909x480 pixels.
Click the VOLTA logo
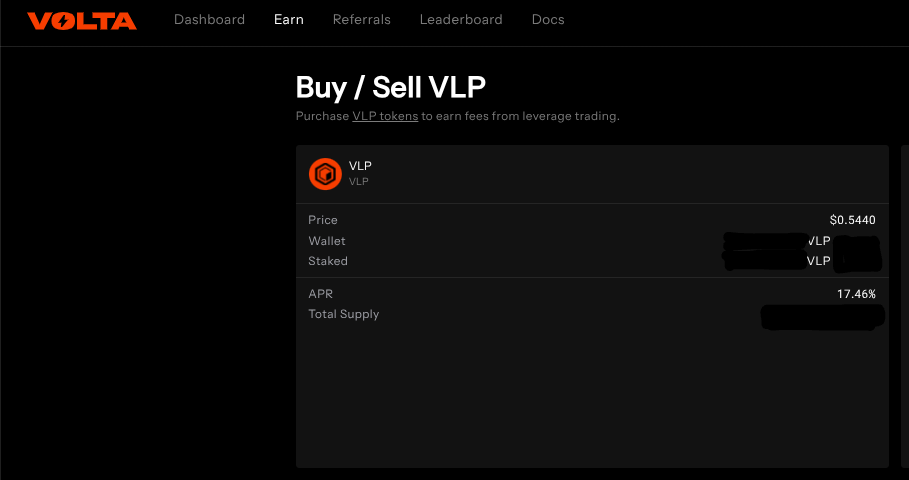click(x=81, y=20)
